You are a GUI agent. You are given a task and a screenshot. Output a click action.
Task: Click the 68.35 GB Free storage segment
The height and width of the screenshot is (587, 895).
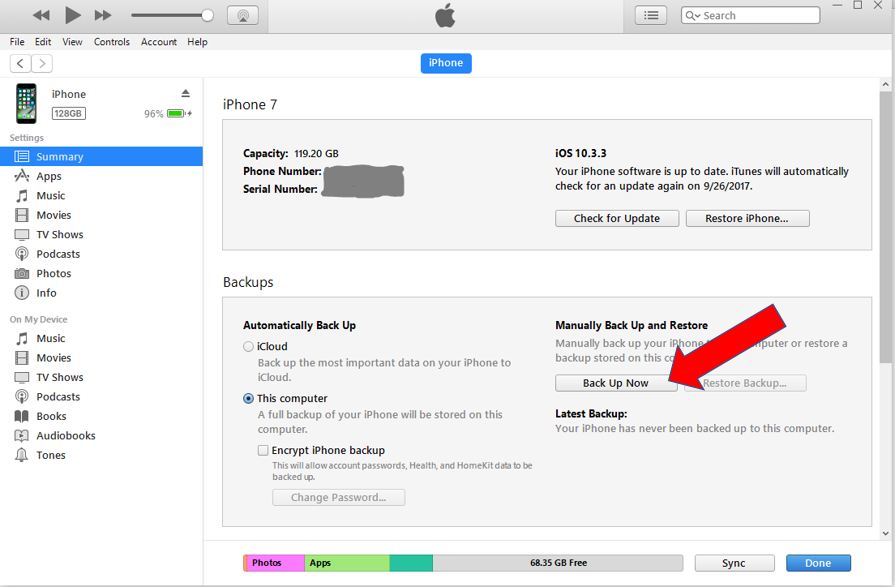(x=558, y=563)
